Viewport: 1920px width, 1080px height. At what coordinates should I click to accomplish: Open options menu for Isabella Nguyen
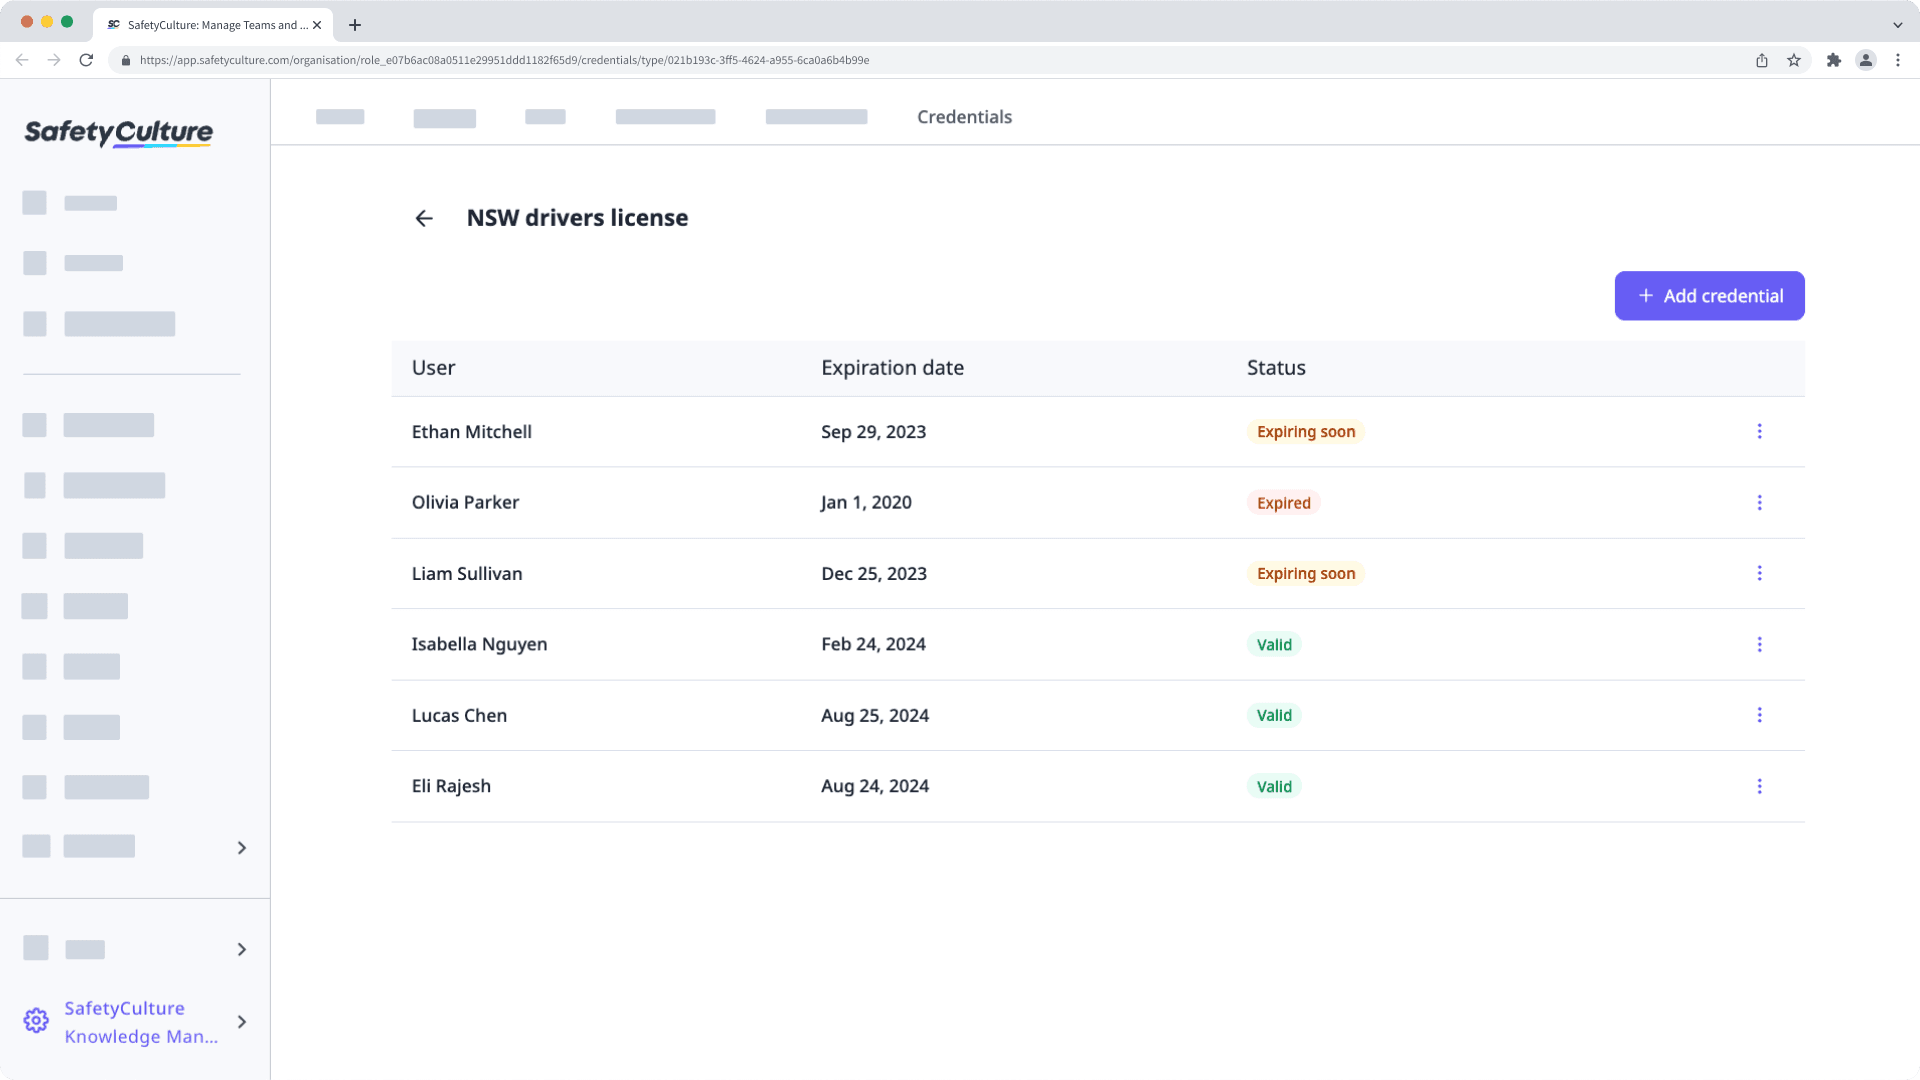1759,644
